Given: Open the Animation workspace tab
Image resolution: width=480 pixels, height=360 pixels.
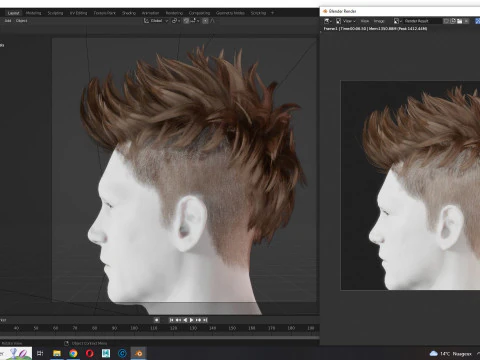Looking at the screenshot, I should click(x=150, y=13).
